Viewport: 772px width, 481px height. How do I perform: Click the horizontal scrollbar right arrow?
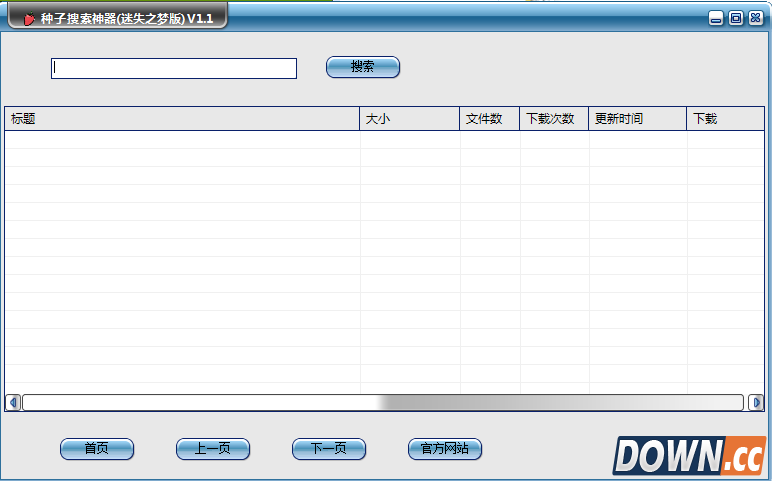(x=756, y=402)
